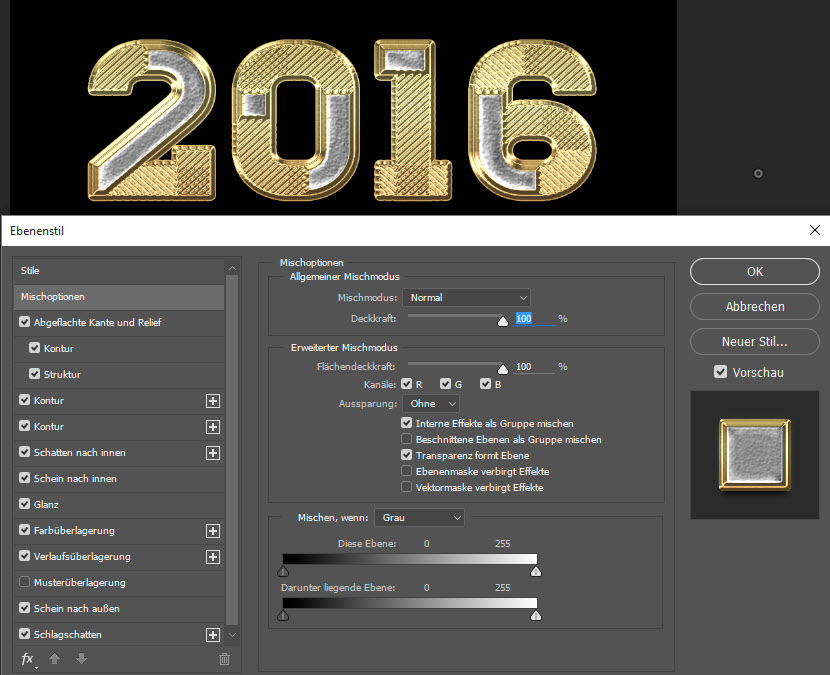The width and height of the screenshot is (830, 675).
Task: Click plus icon next to Verlaufsüberlagerung
Action: [212, 557]
